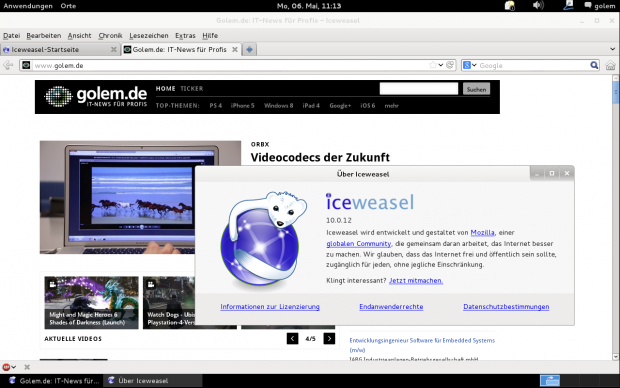Click the notification icon in top panel
This screenshot has height=388, width=620.
510,6
